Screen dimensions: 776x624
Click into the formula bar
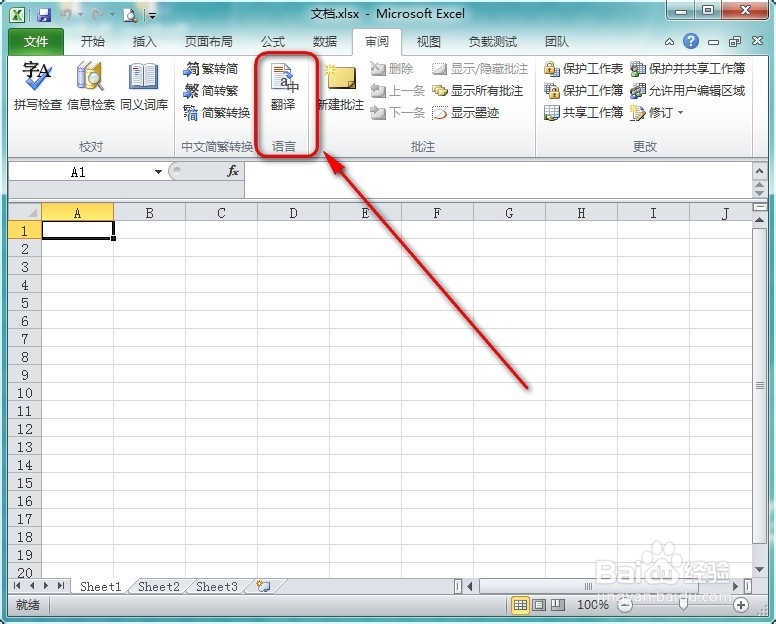coord(497,180)
